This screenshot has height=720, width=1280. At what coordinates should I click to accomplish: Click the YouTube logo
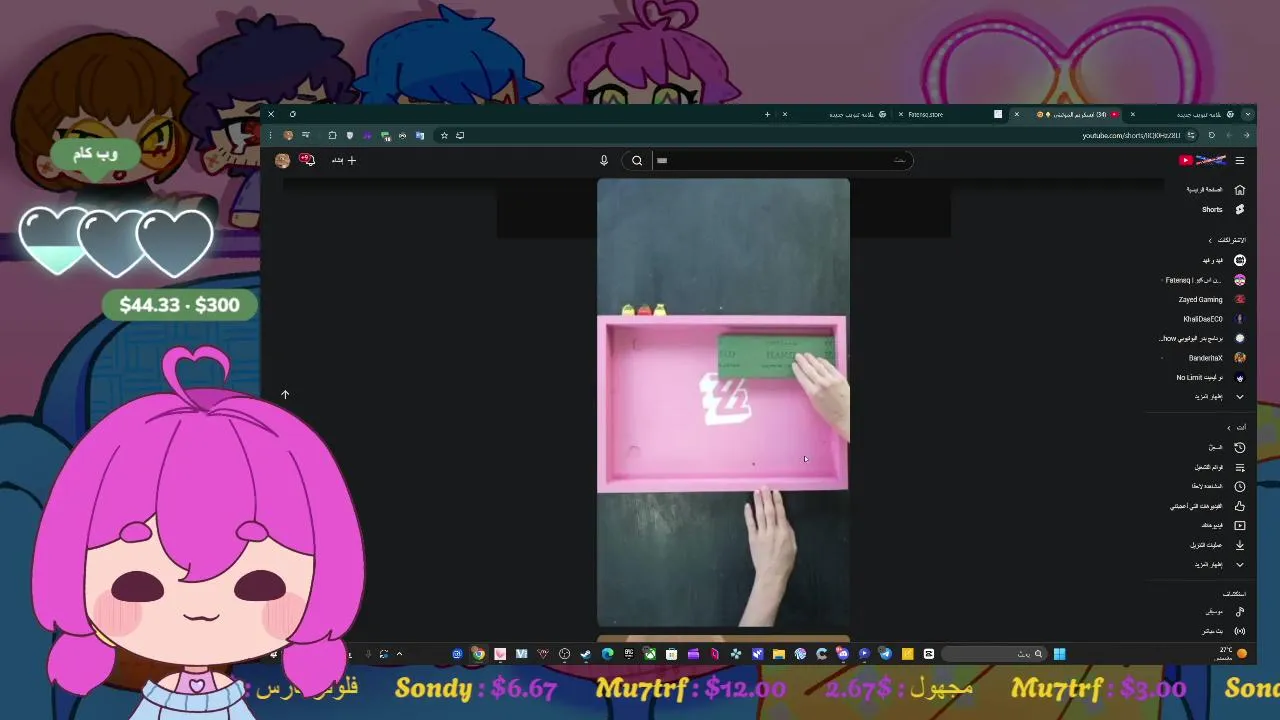click(x=1203, y=160)
